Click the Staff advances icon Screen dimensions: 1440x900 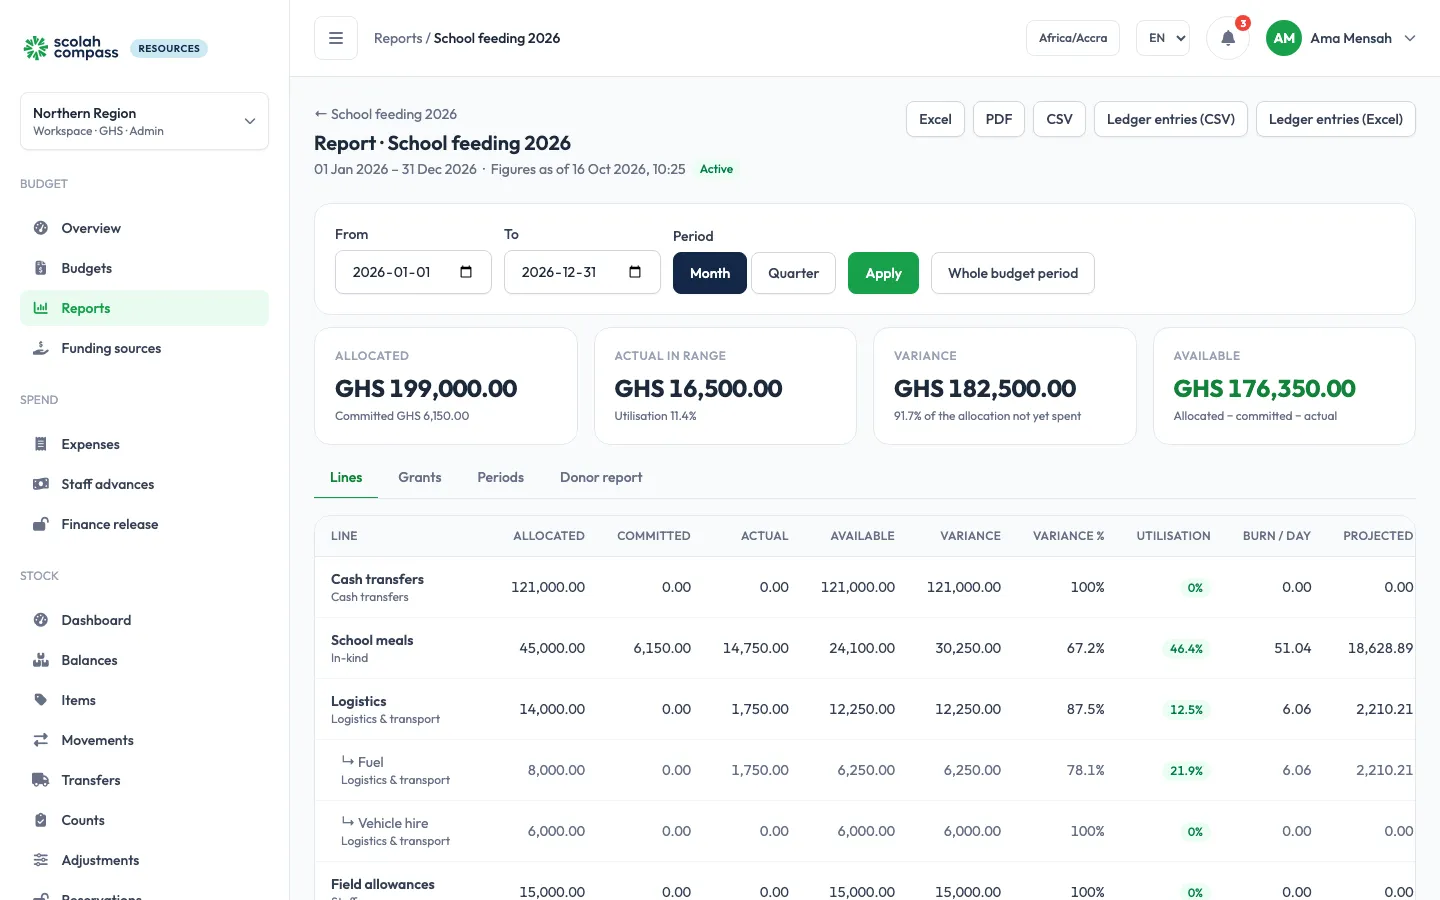tap(41, 484)
